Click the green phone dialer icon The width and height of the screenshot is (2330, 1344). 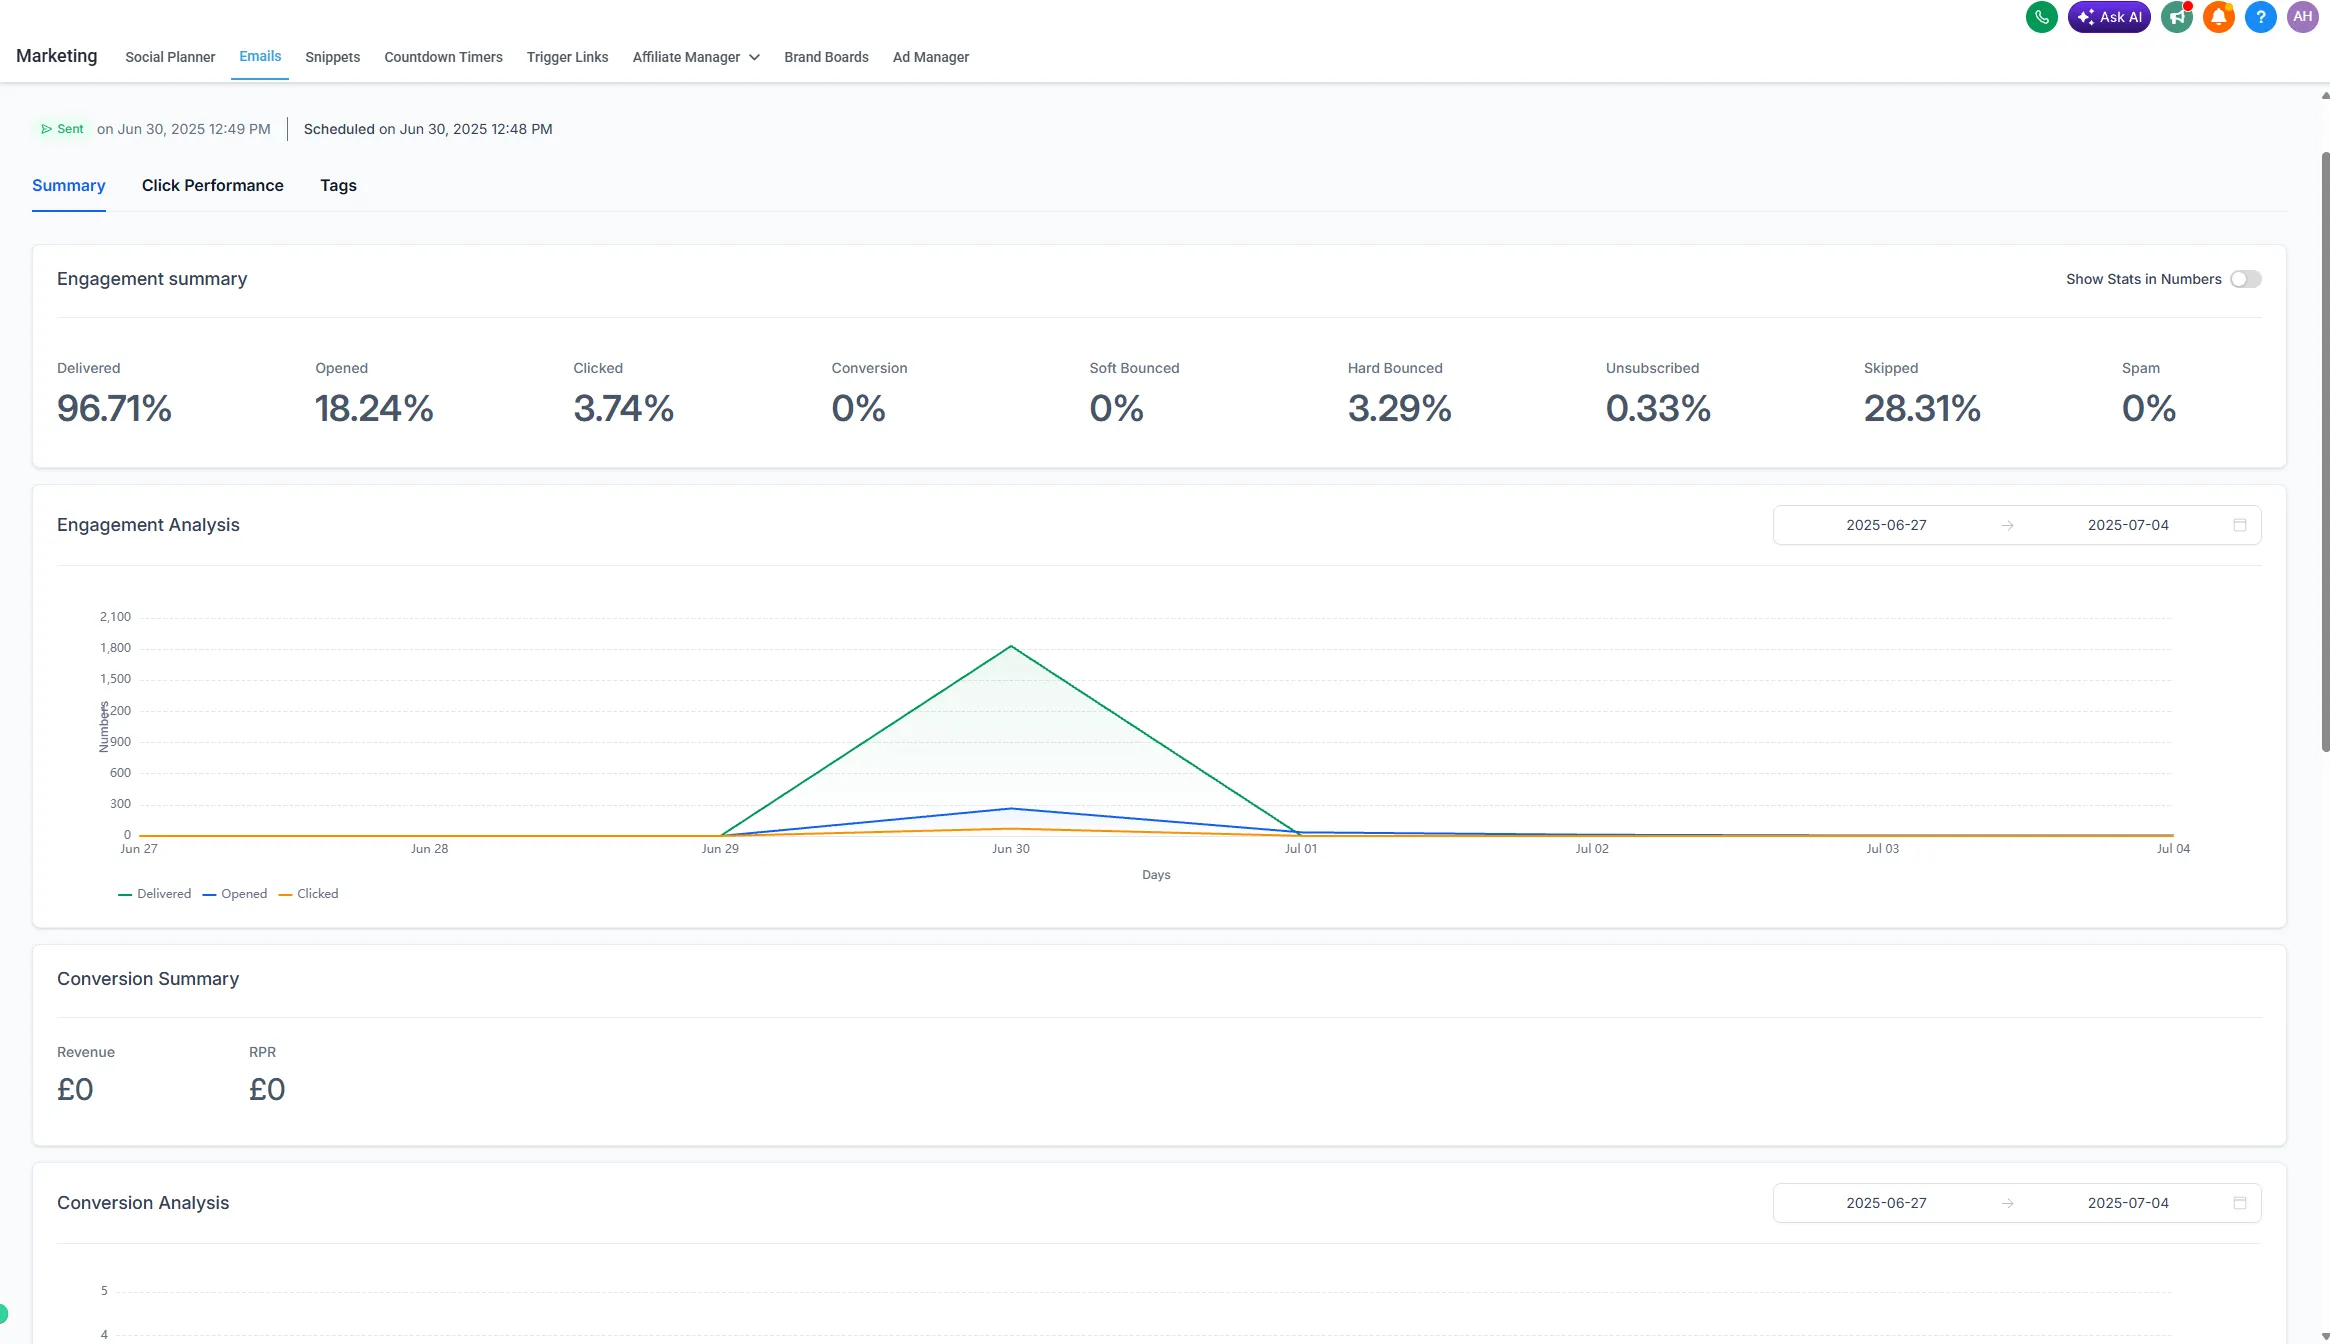point(2041,17)
